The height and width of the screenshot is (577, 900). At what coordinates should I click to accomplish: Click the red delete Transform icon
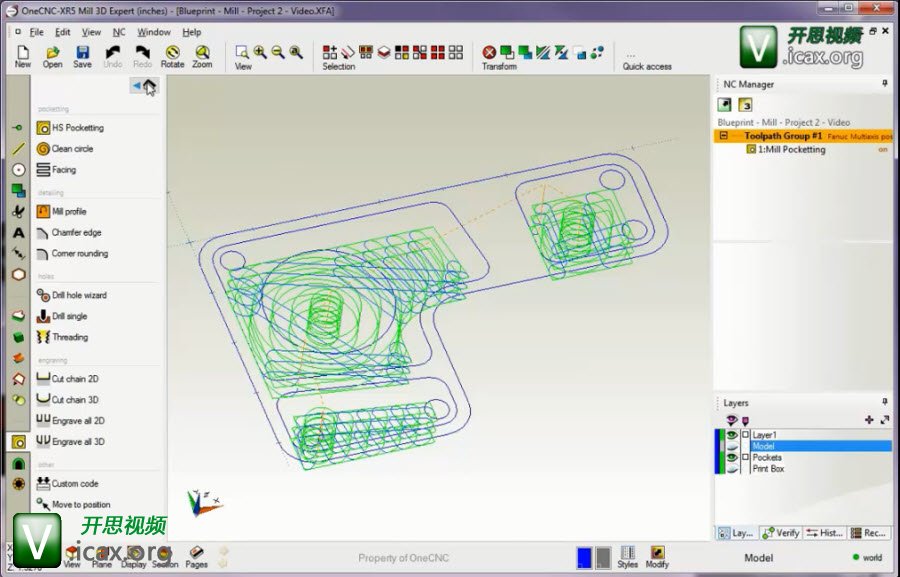(489, 53)
